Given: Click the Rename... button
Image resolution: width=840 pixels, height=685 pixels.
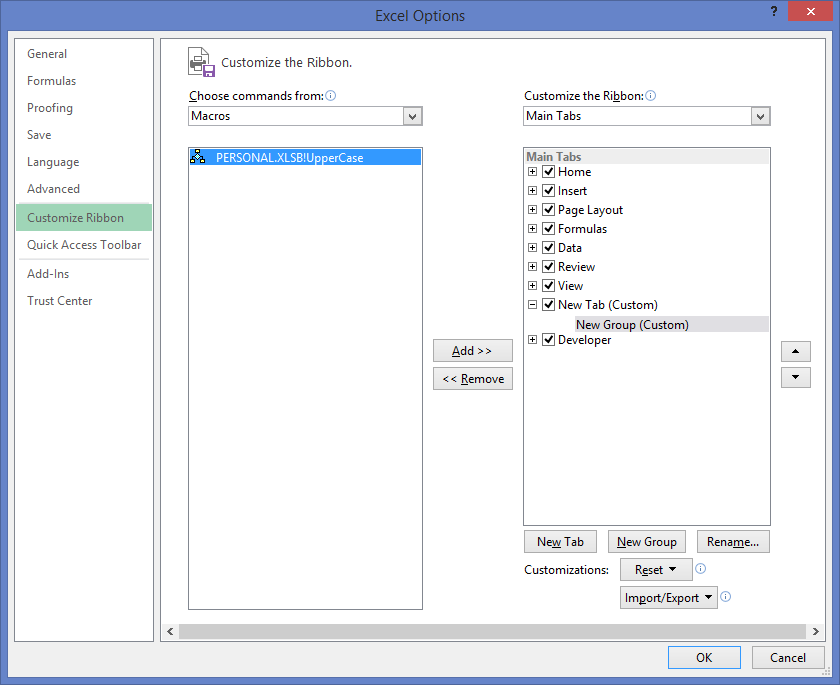Looking at the screenshot, I should coord(733,541).
